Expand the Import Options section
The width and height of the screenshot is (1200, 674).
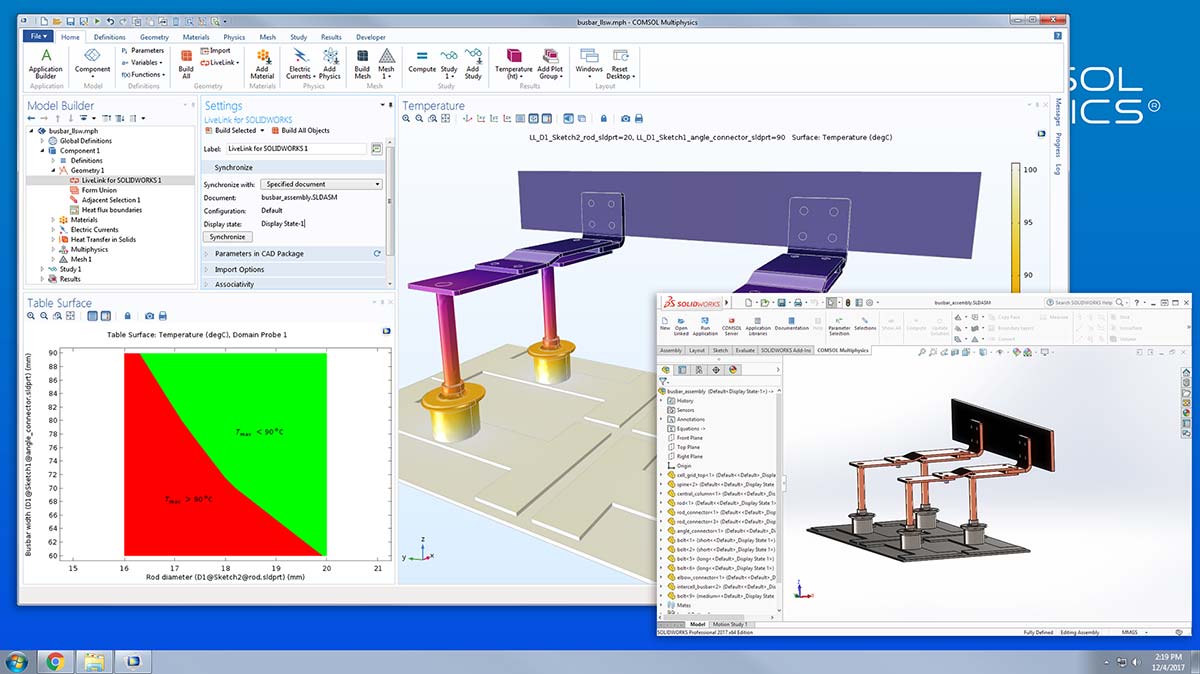(239, 269)
